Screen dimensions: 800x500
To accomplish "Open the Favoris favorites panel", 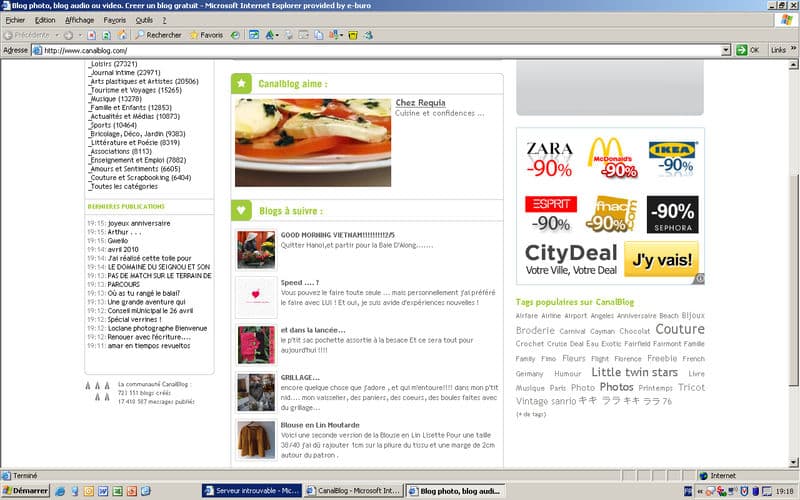I will click(207, 35).
